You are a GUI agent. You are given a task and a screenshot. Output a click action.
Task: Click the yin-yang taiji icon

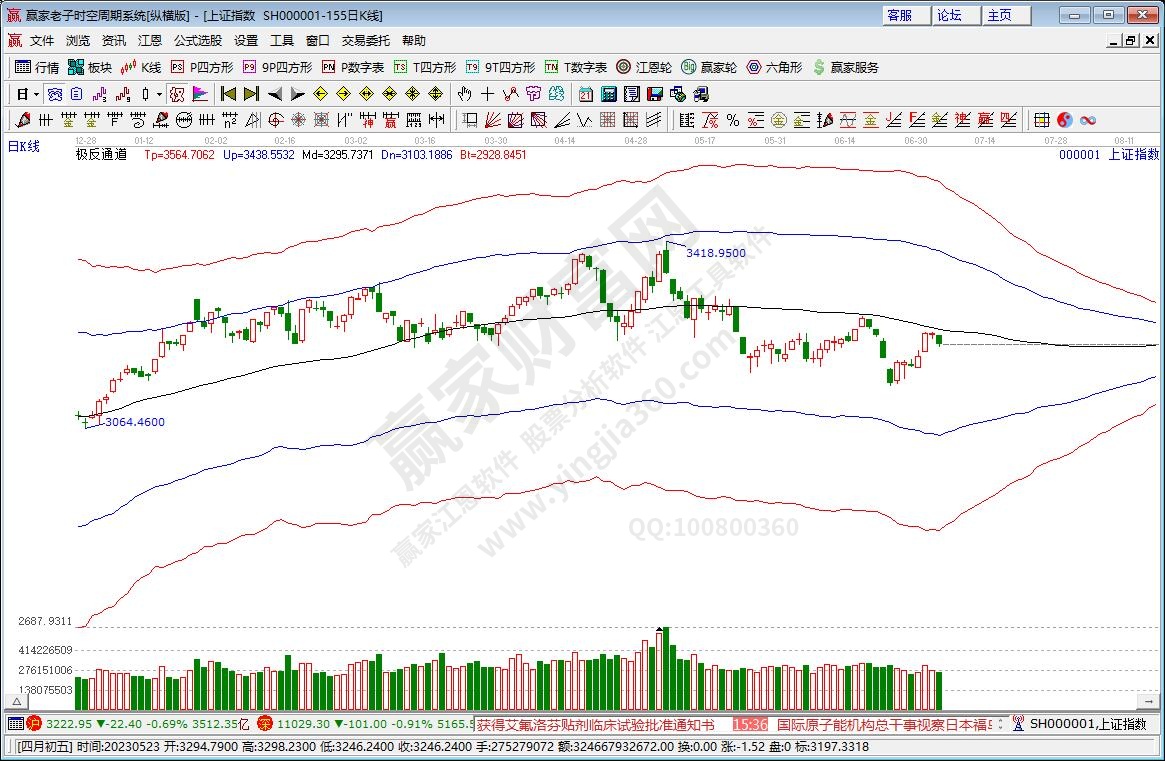tap(1064, 120)
